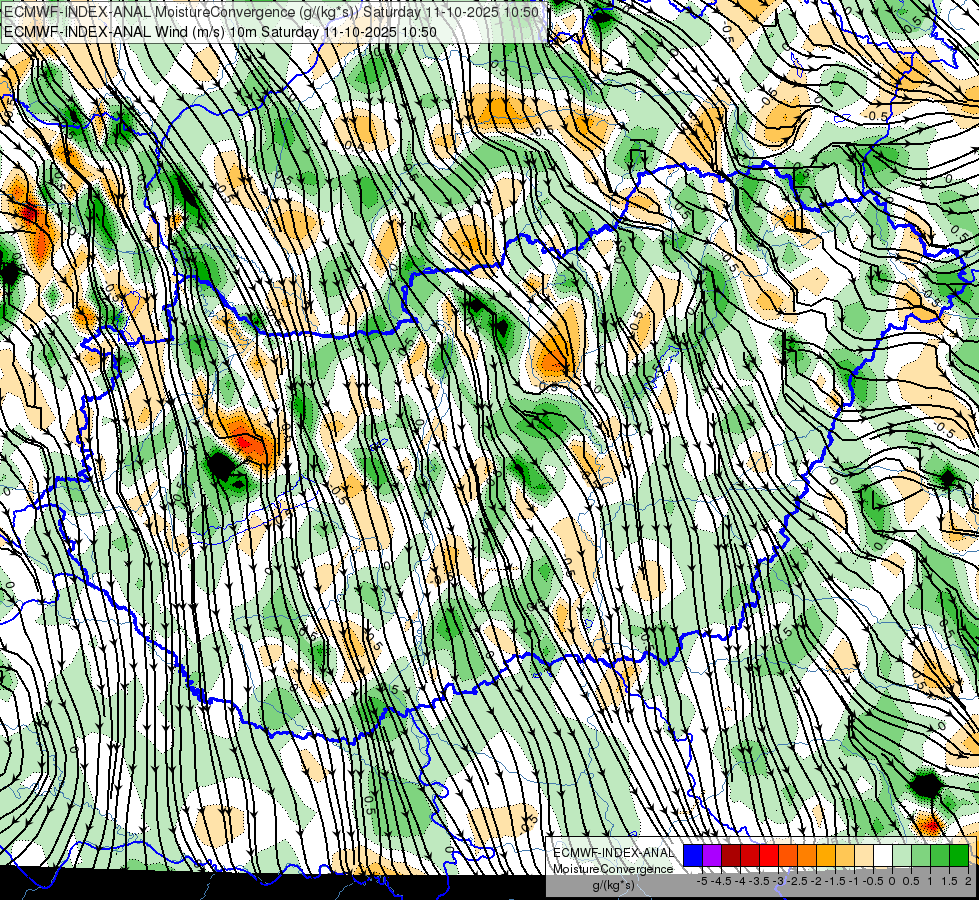
Task: Click the 0 tick label on the legend
Action: (x=892, y=881)
